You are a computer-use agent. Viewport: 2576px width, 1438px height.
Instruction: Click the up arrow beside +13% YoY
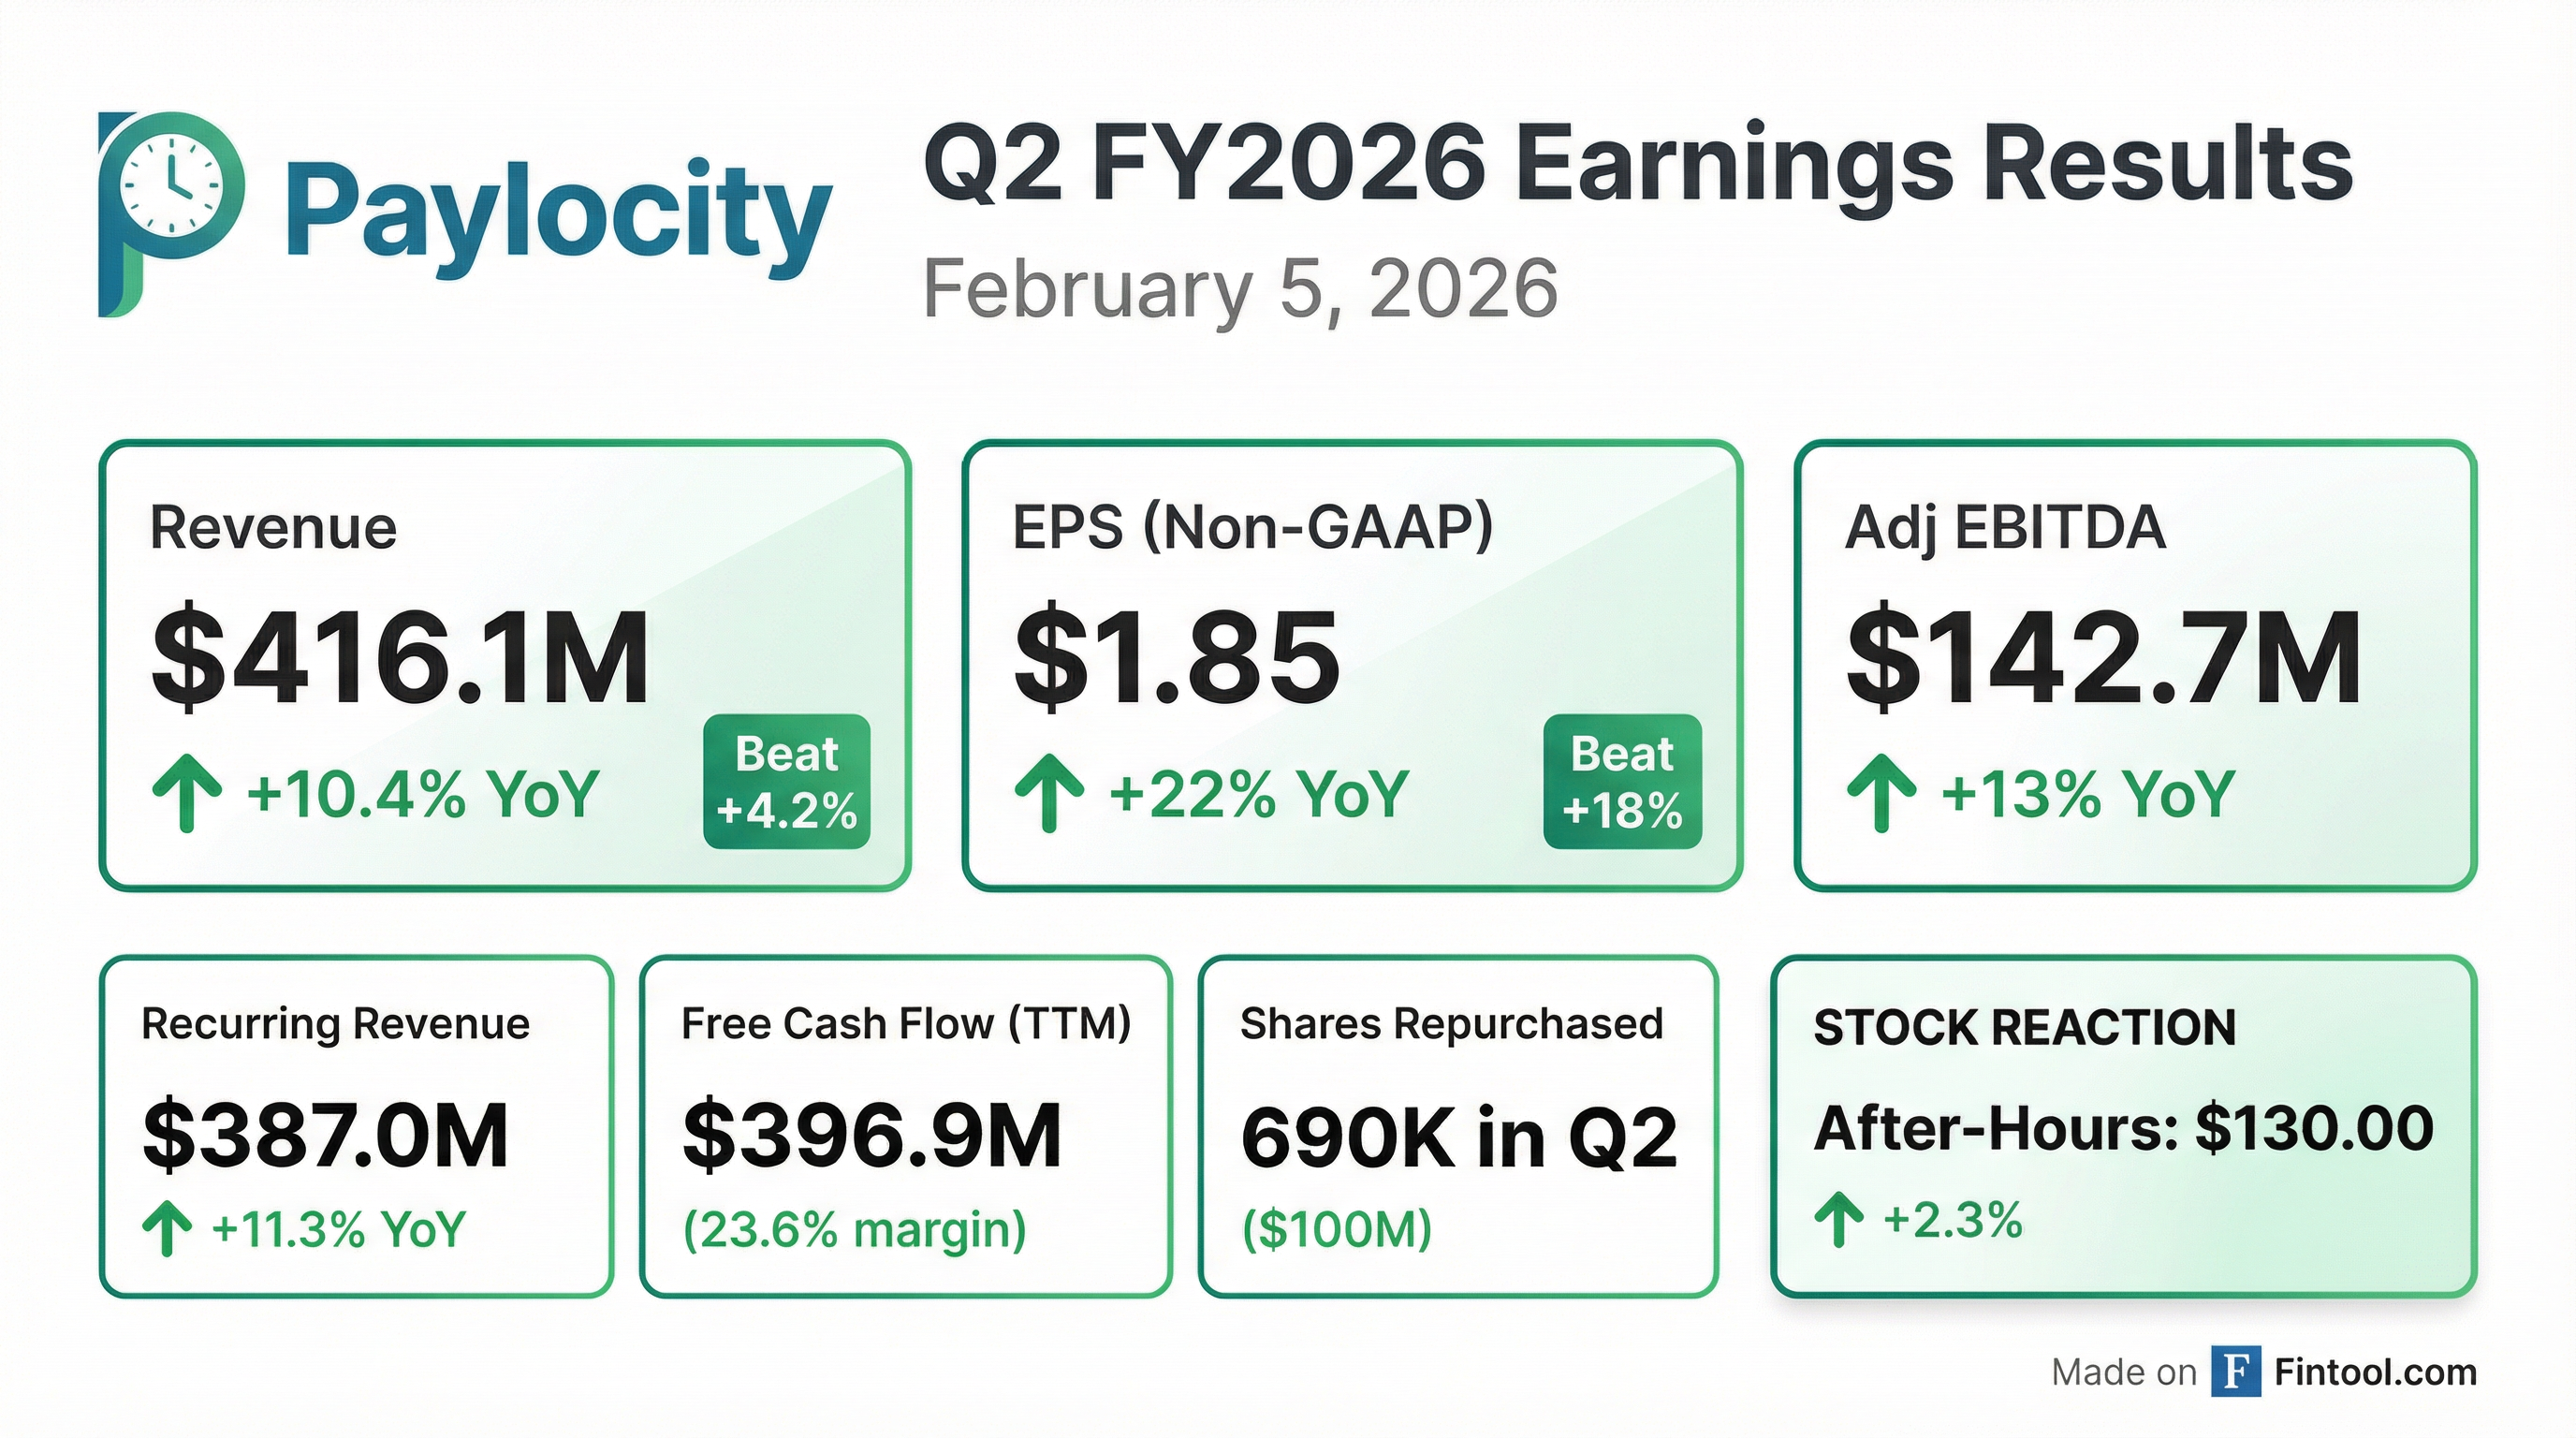point(1881,794)
